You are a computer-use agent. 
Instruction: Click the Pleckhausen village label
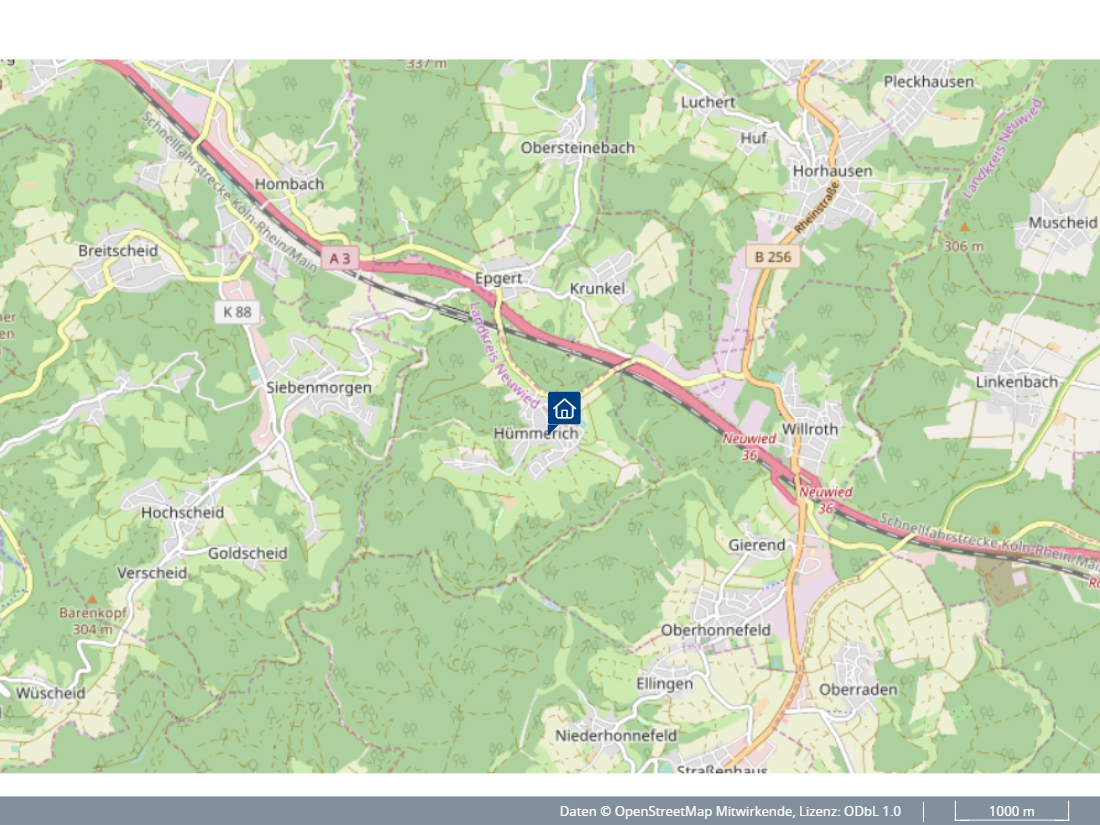pos(929,82)
